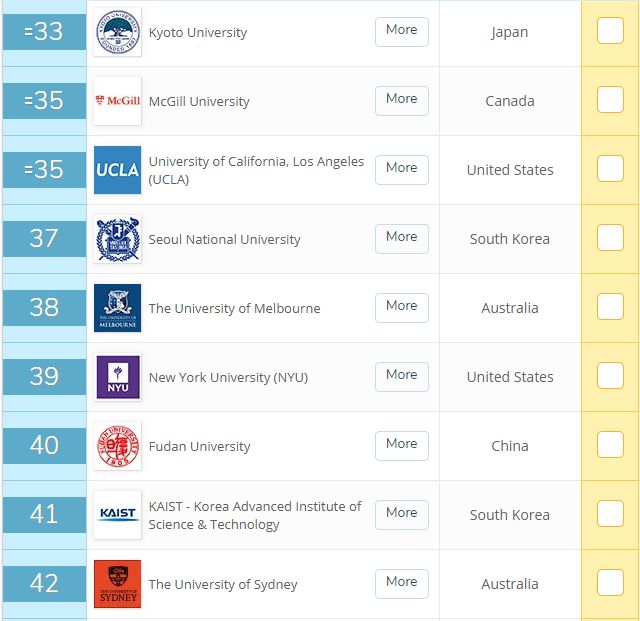Show More for KAIST
The width and height of the screenshot is (640, 621).
pos(401,514)
